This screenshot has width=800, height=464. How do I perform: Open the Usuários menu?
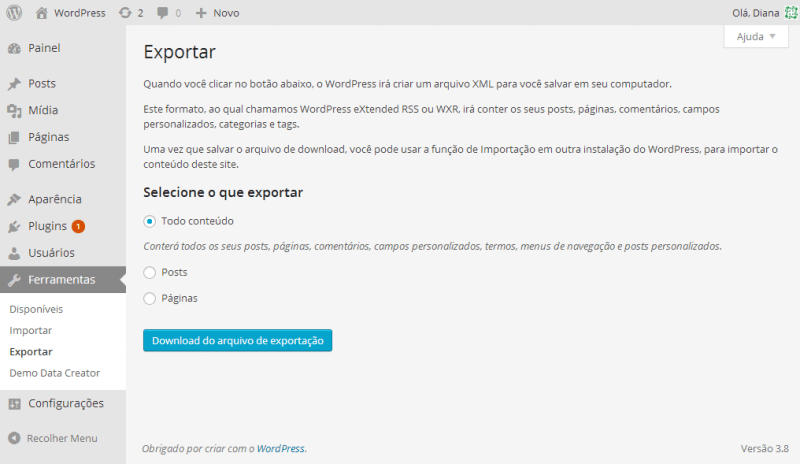pyautogui.click(x=52, y=253)
